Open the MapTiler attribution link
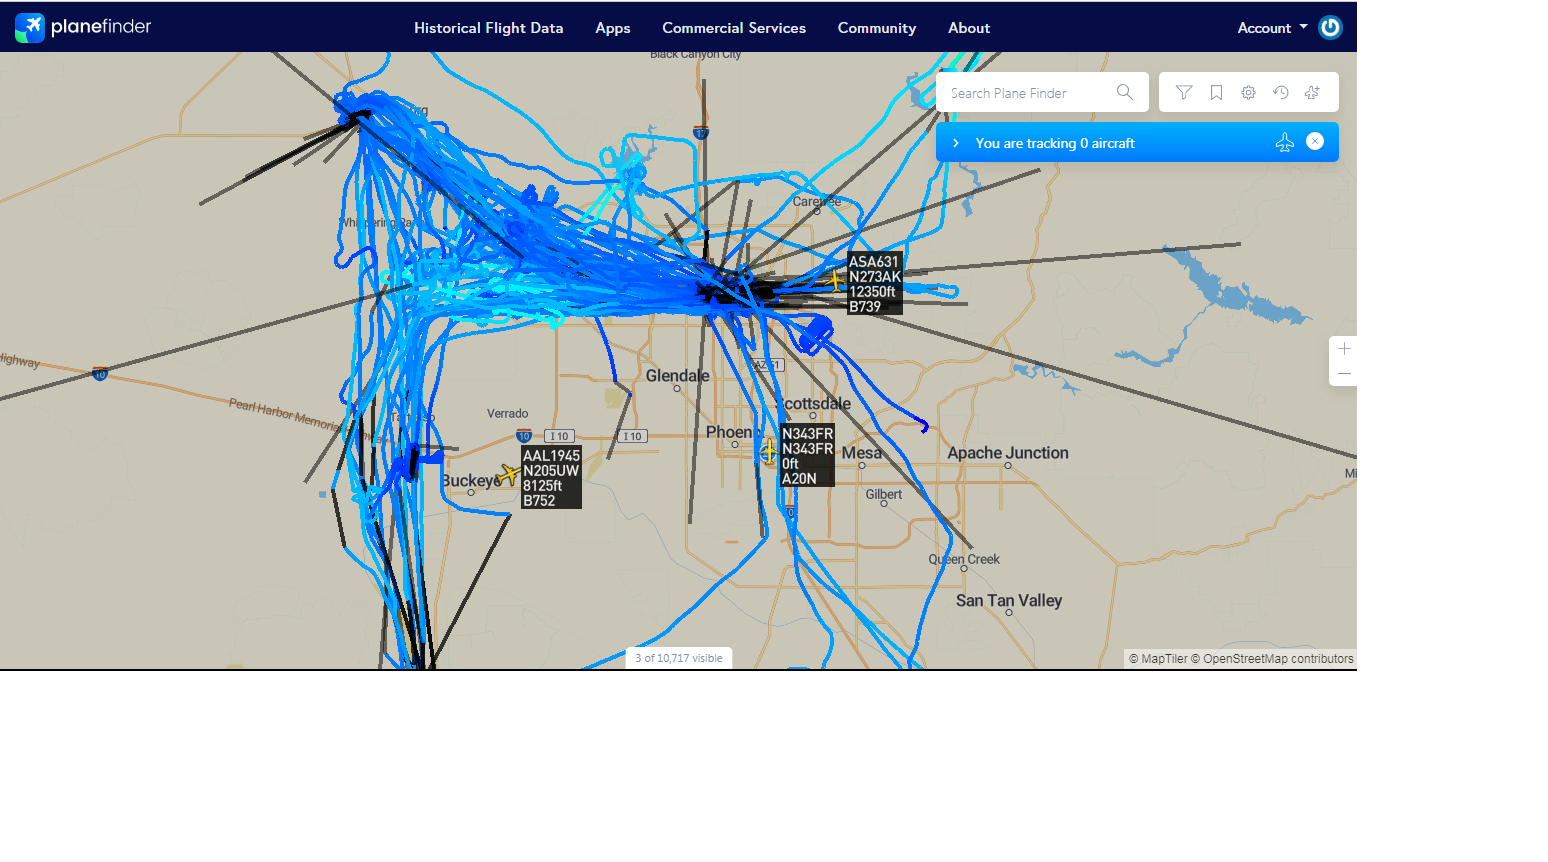 click(x=1158, y=659)
